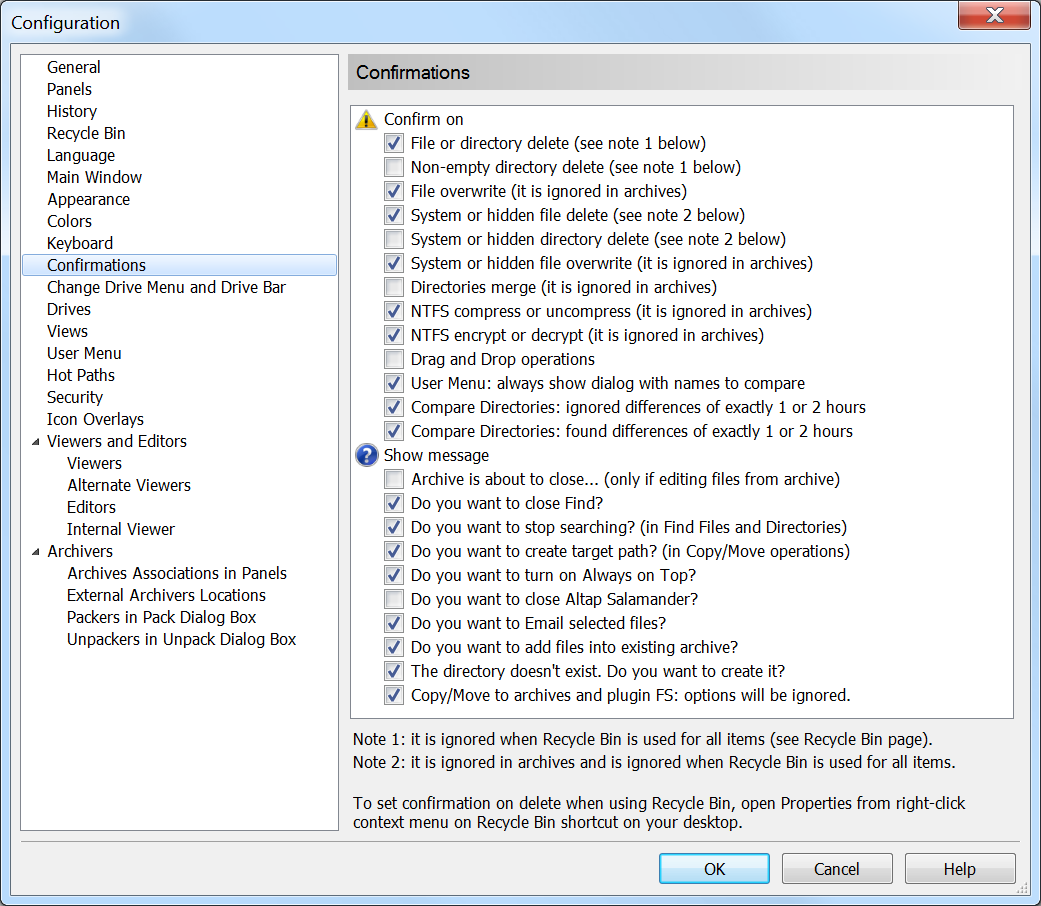Viewport: 1041px width, 906px height.
Task: Toggle Directories merge confirmation checkbox
Action: [x=394, y=288]
